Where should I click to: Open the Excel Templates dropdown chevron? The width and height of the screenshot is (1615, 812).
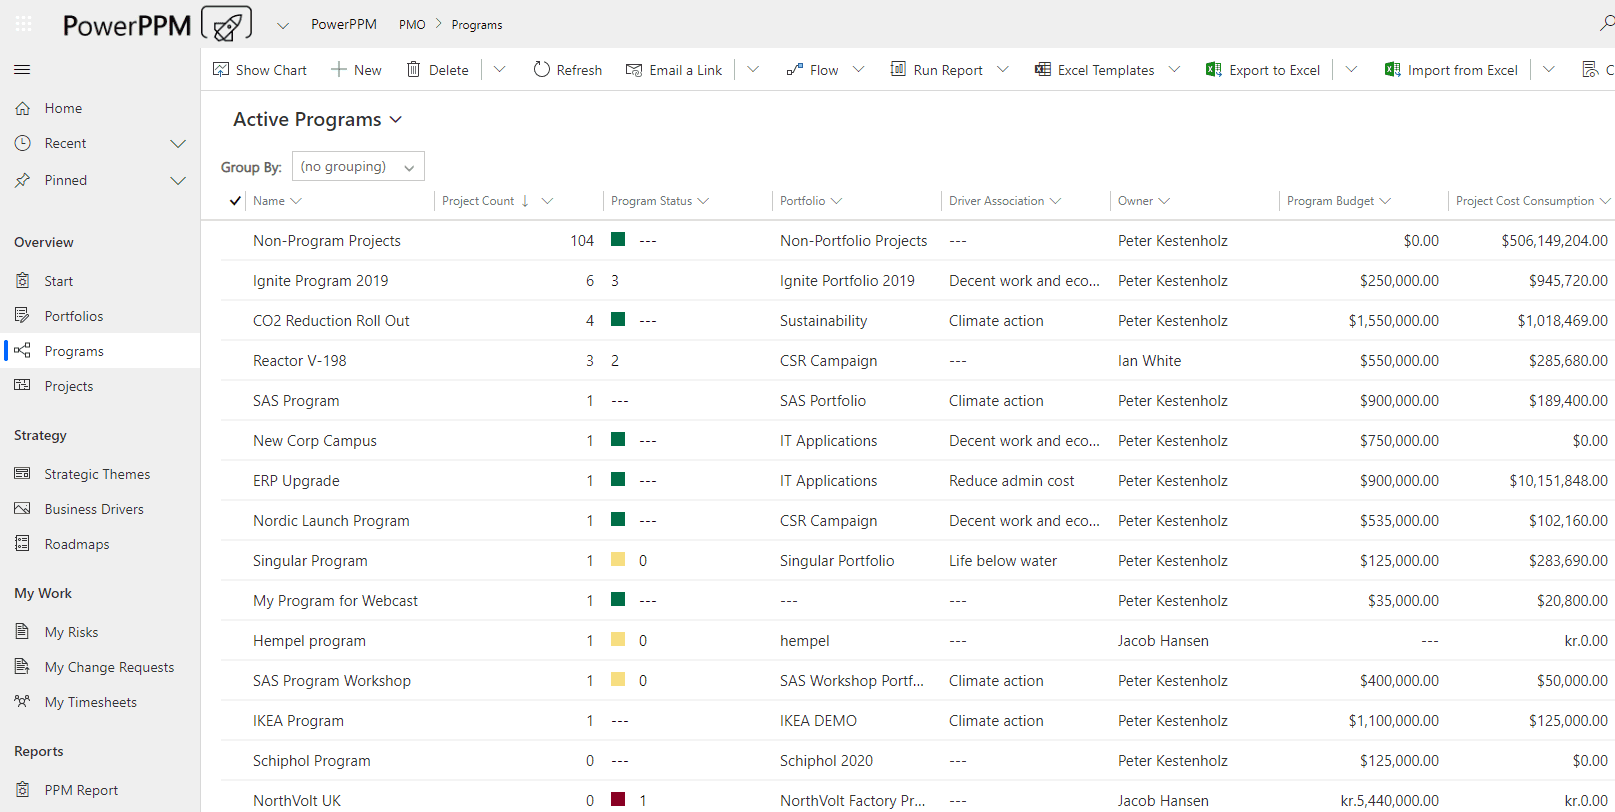click(x=1175, y=70)
